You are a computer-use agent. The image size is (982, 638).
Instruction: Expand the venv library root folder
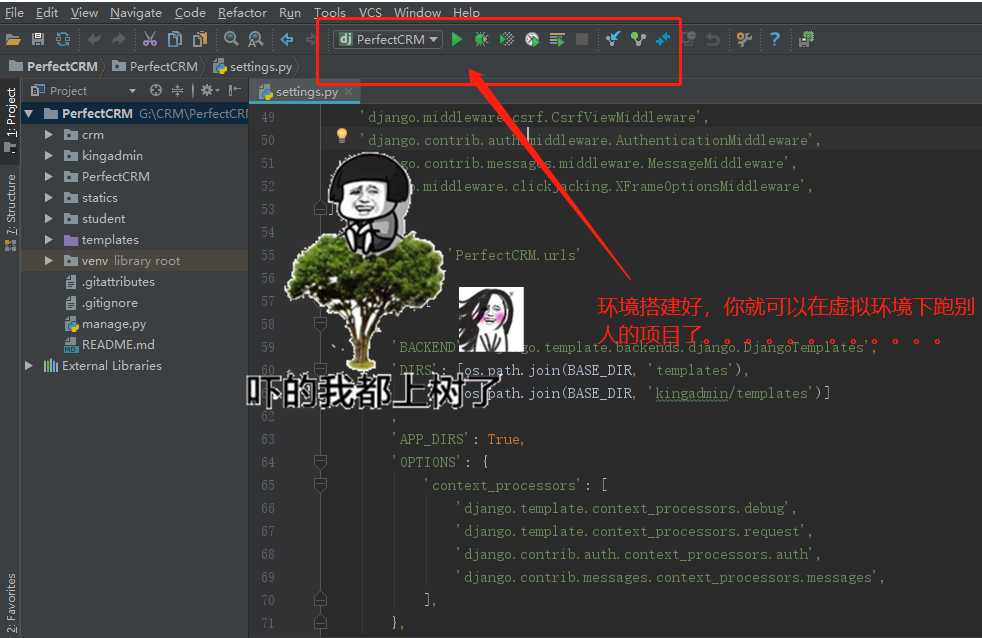48,260
